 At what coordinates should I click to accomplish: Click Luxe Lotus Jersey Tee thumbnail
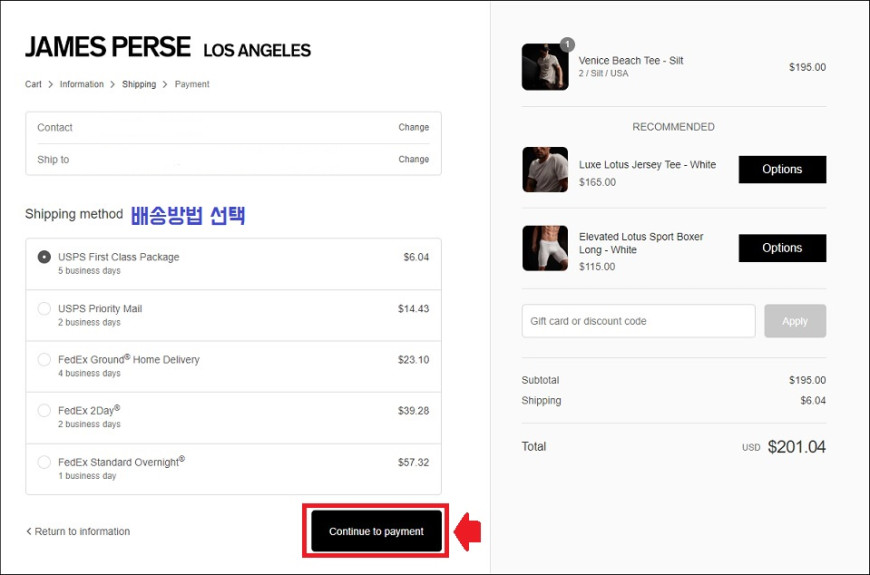coord(545,169)
